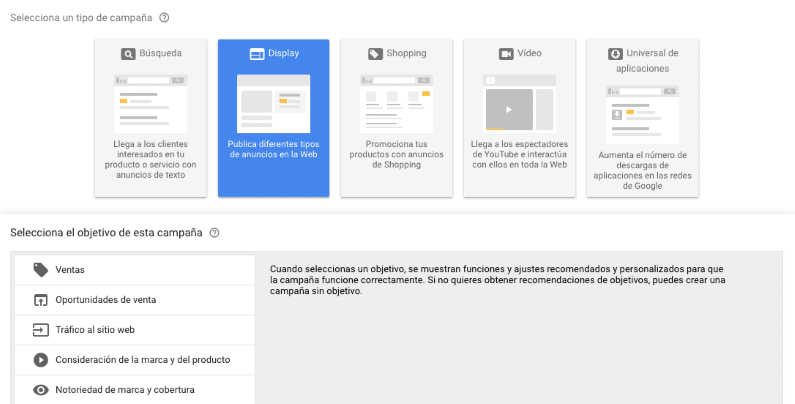The image size is (795, 404).
Task: Choose the Tráfico al sitio web objective
Action: pyautogui.click(x=135, y=330)
